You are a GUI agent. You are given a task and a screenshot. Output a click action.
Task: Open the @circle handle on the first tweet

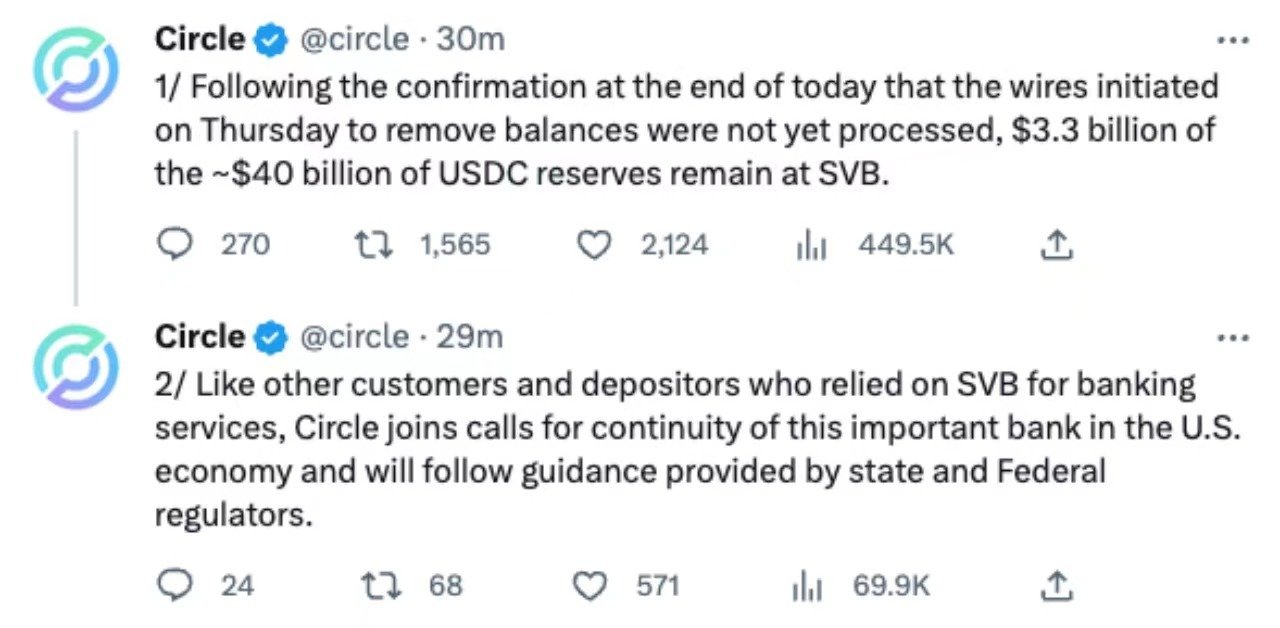(355, 39)
